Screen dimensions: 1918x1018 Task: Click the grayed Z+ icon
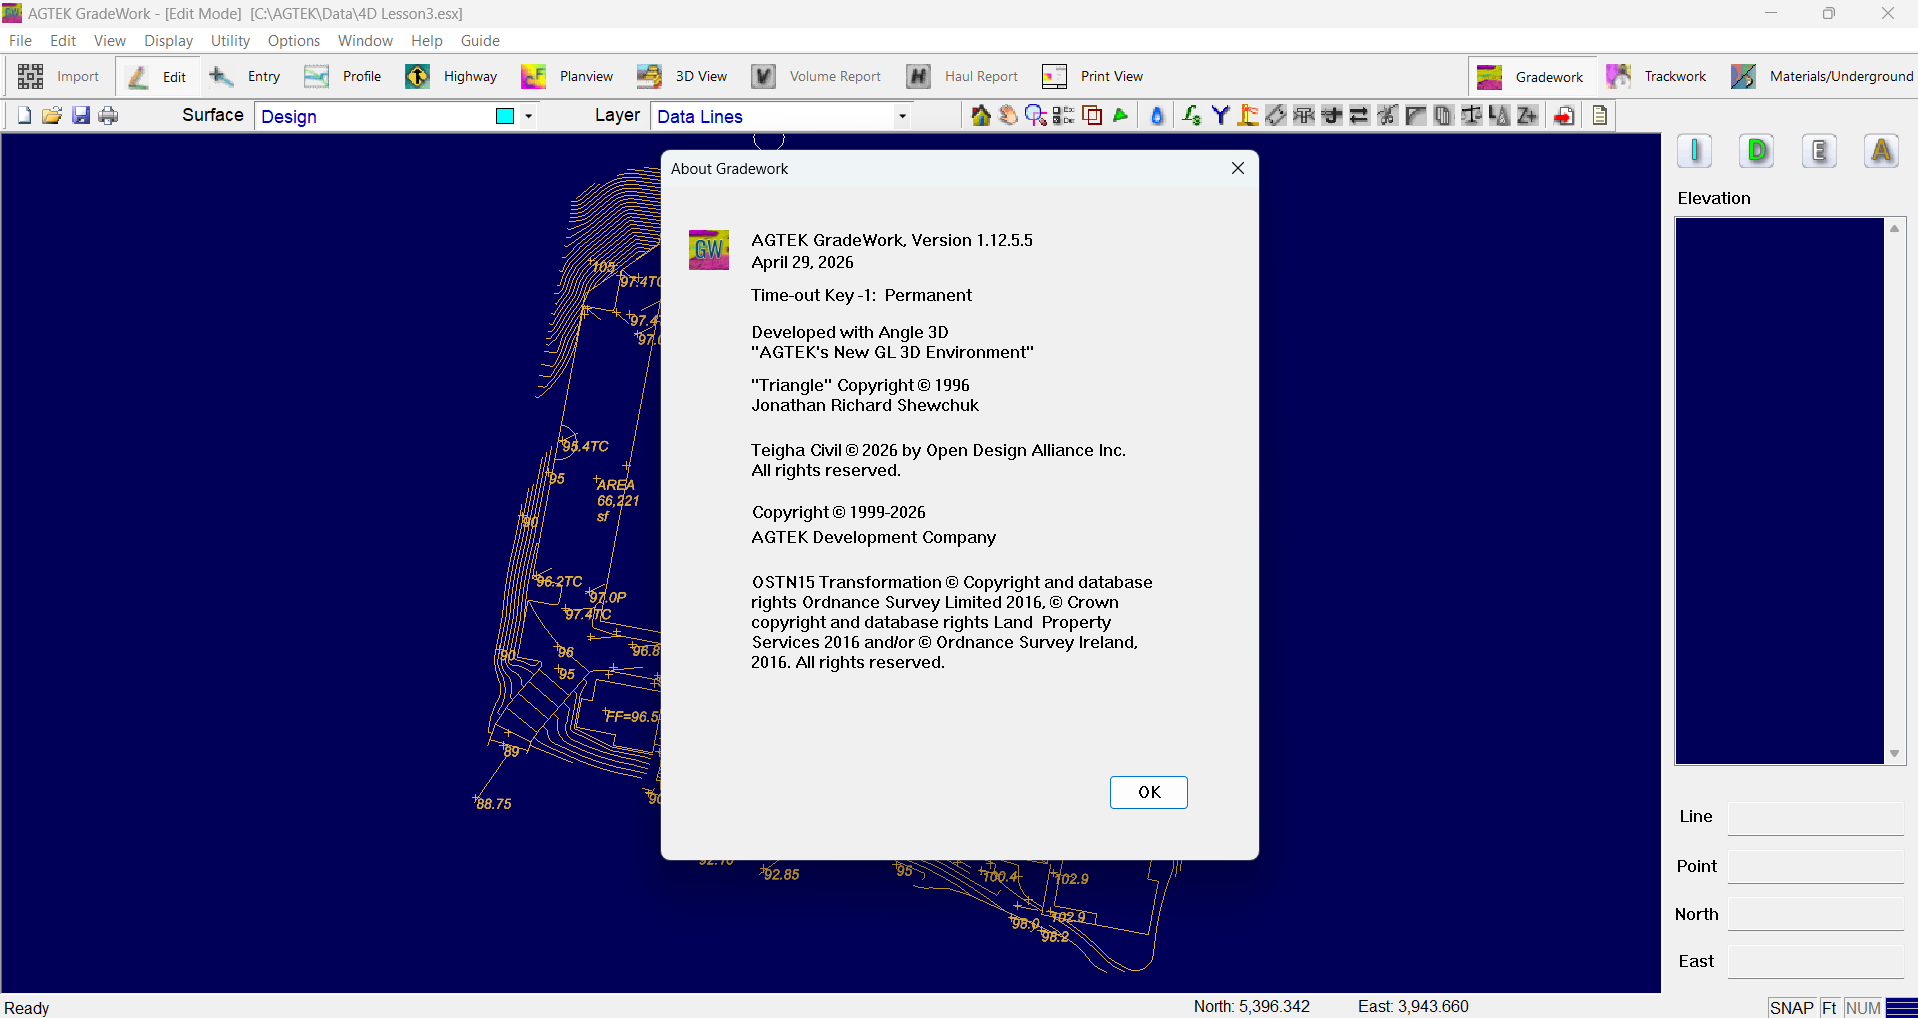pyautogui.click(x=1527, y=115)
